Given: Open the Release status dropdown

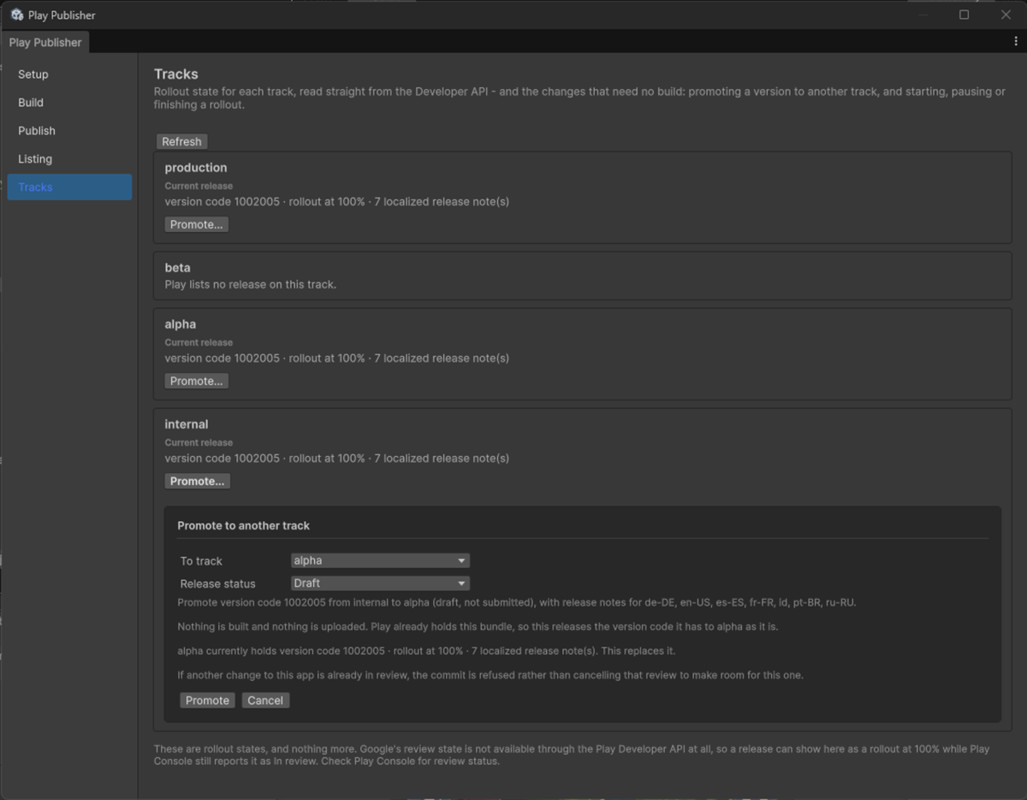Looking at the screenshot, I should tap(380, 583).
